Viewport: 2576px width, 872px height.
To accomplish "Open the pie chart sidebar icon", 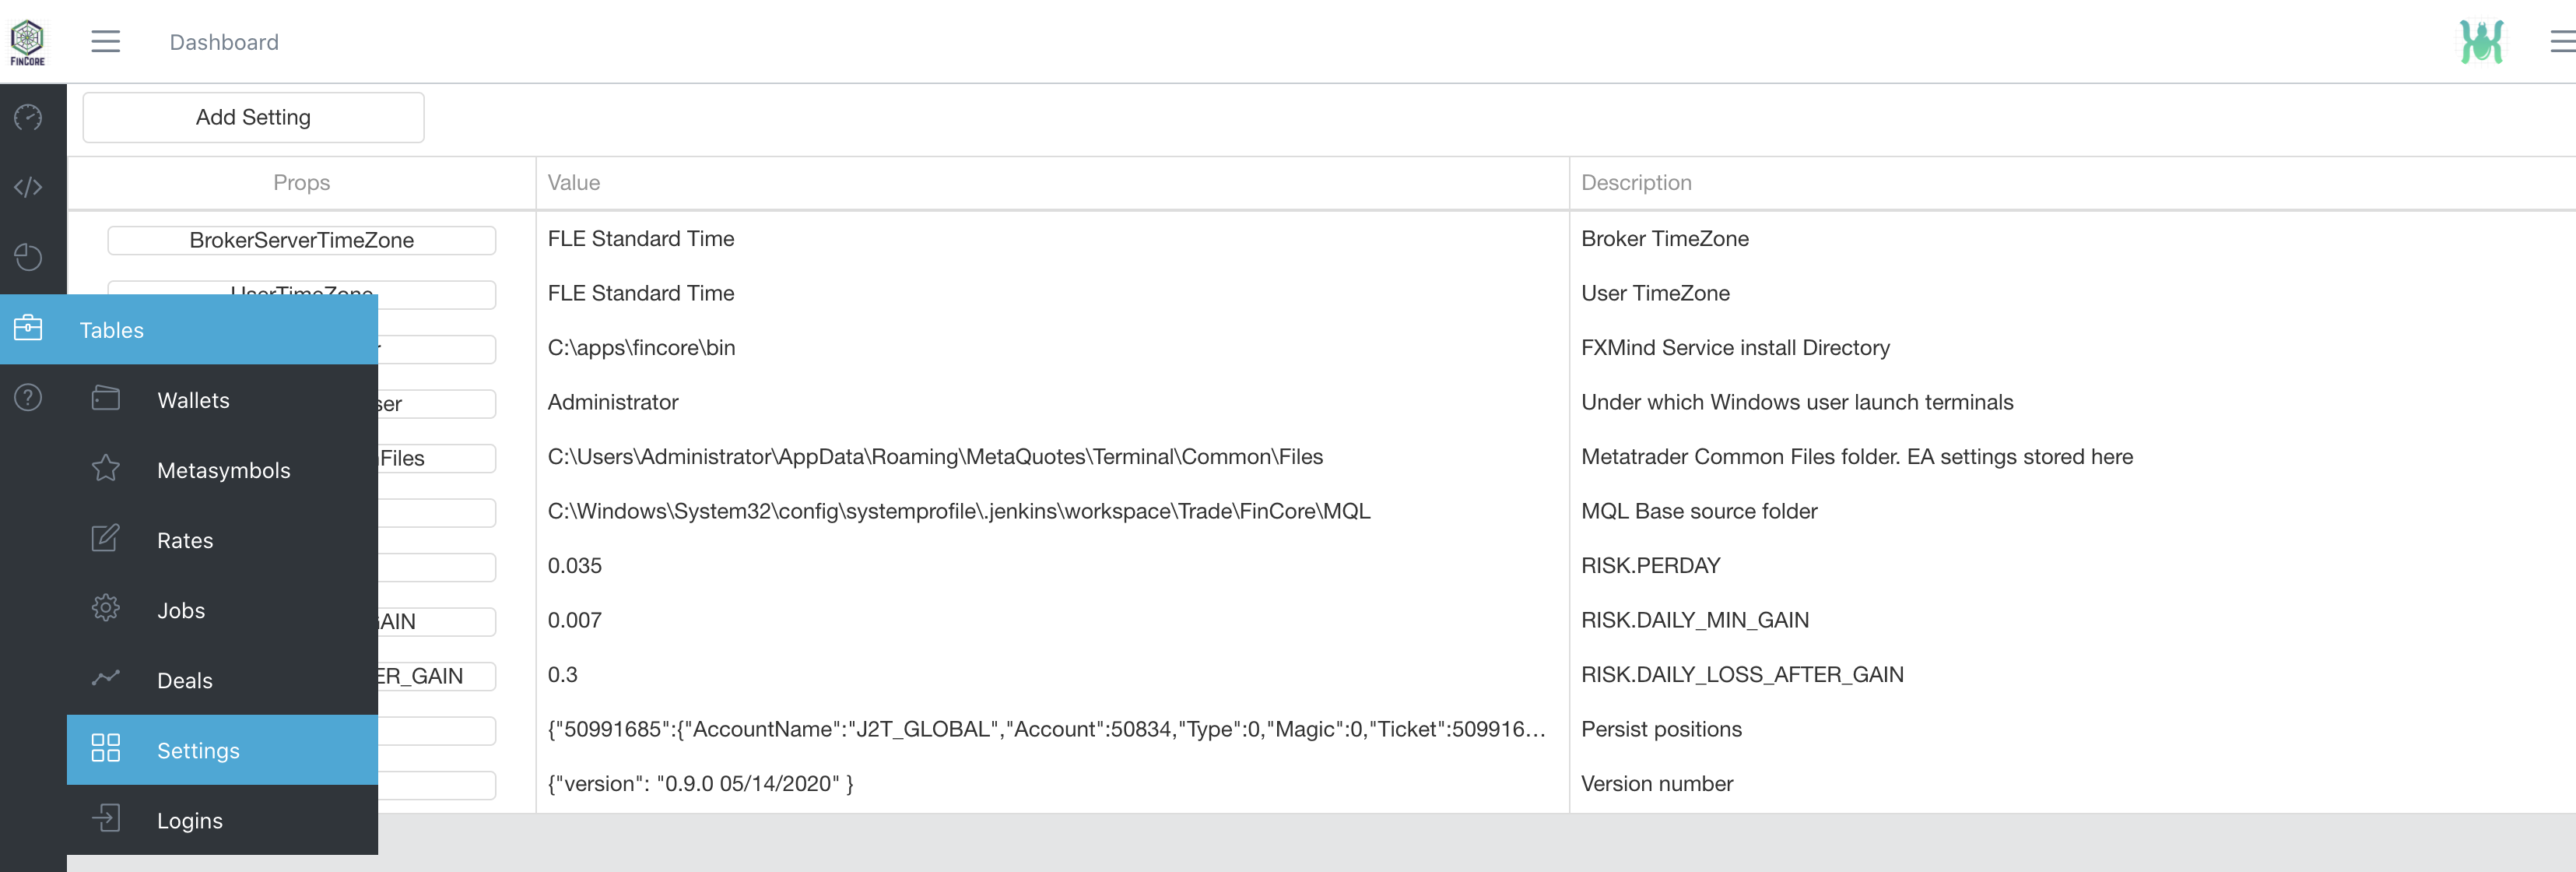I will click(x=28, y=257).
